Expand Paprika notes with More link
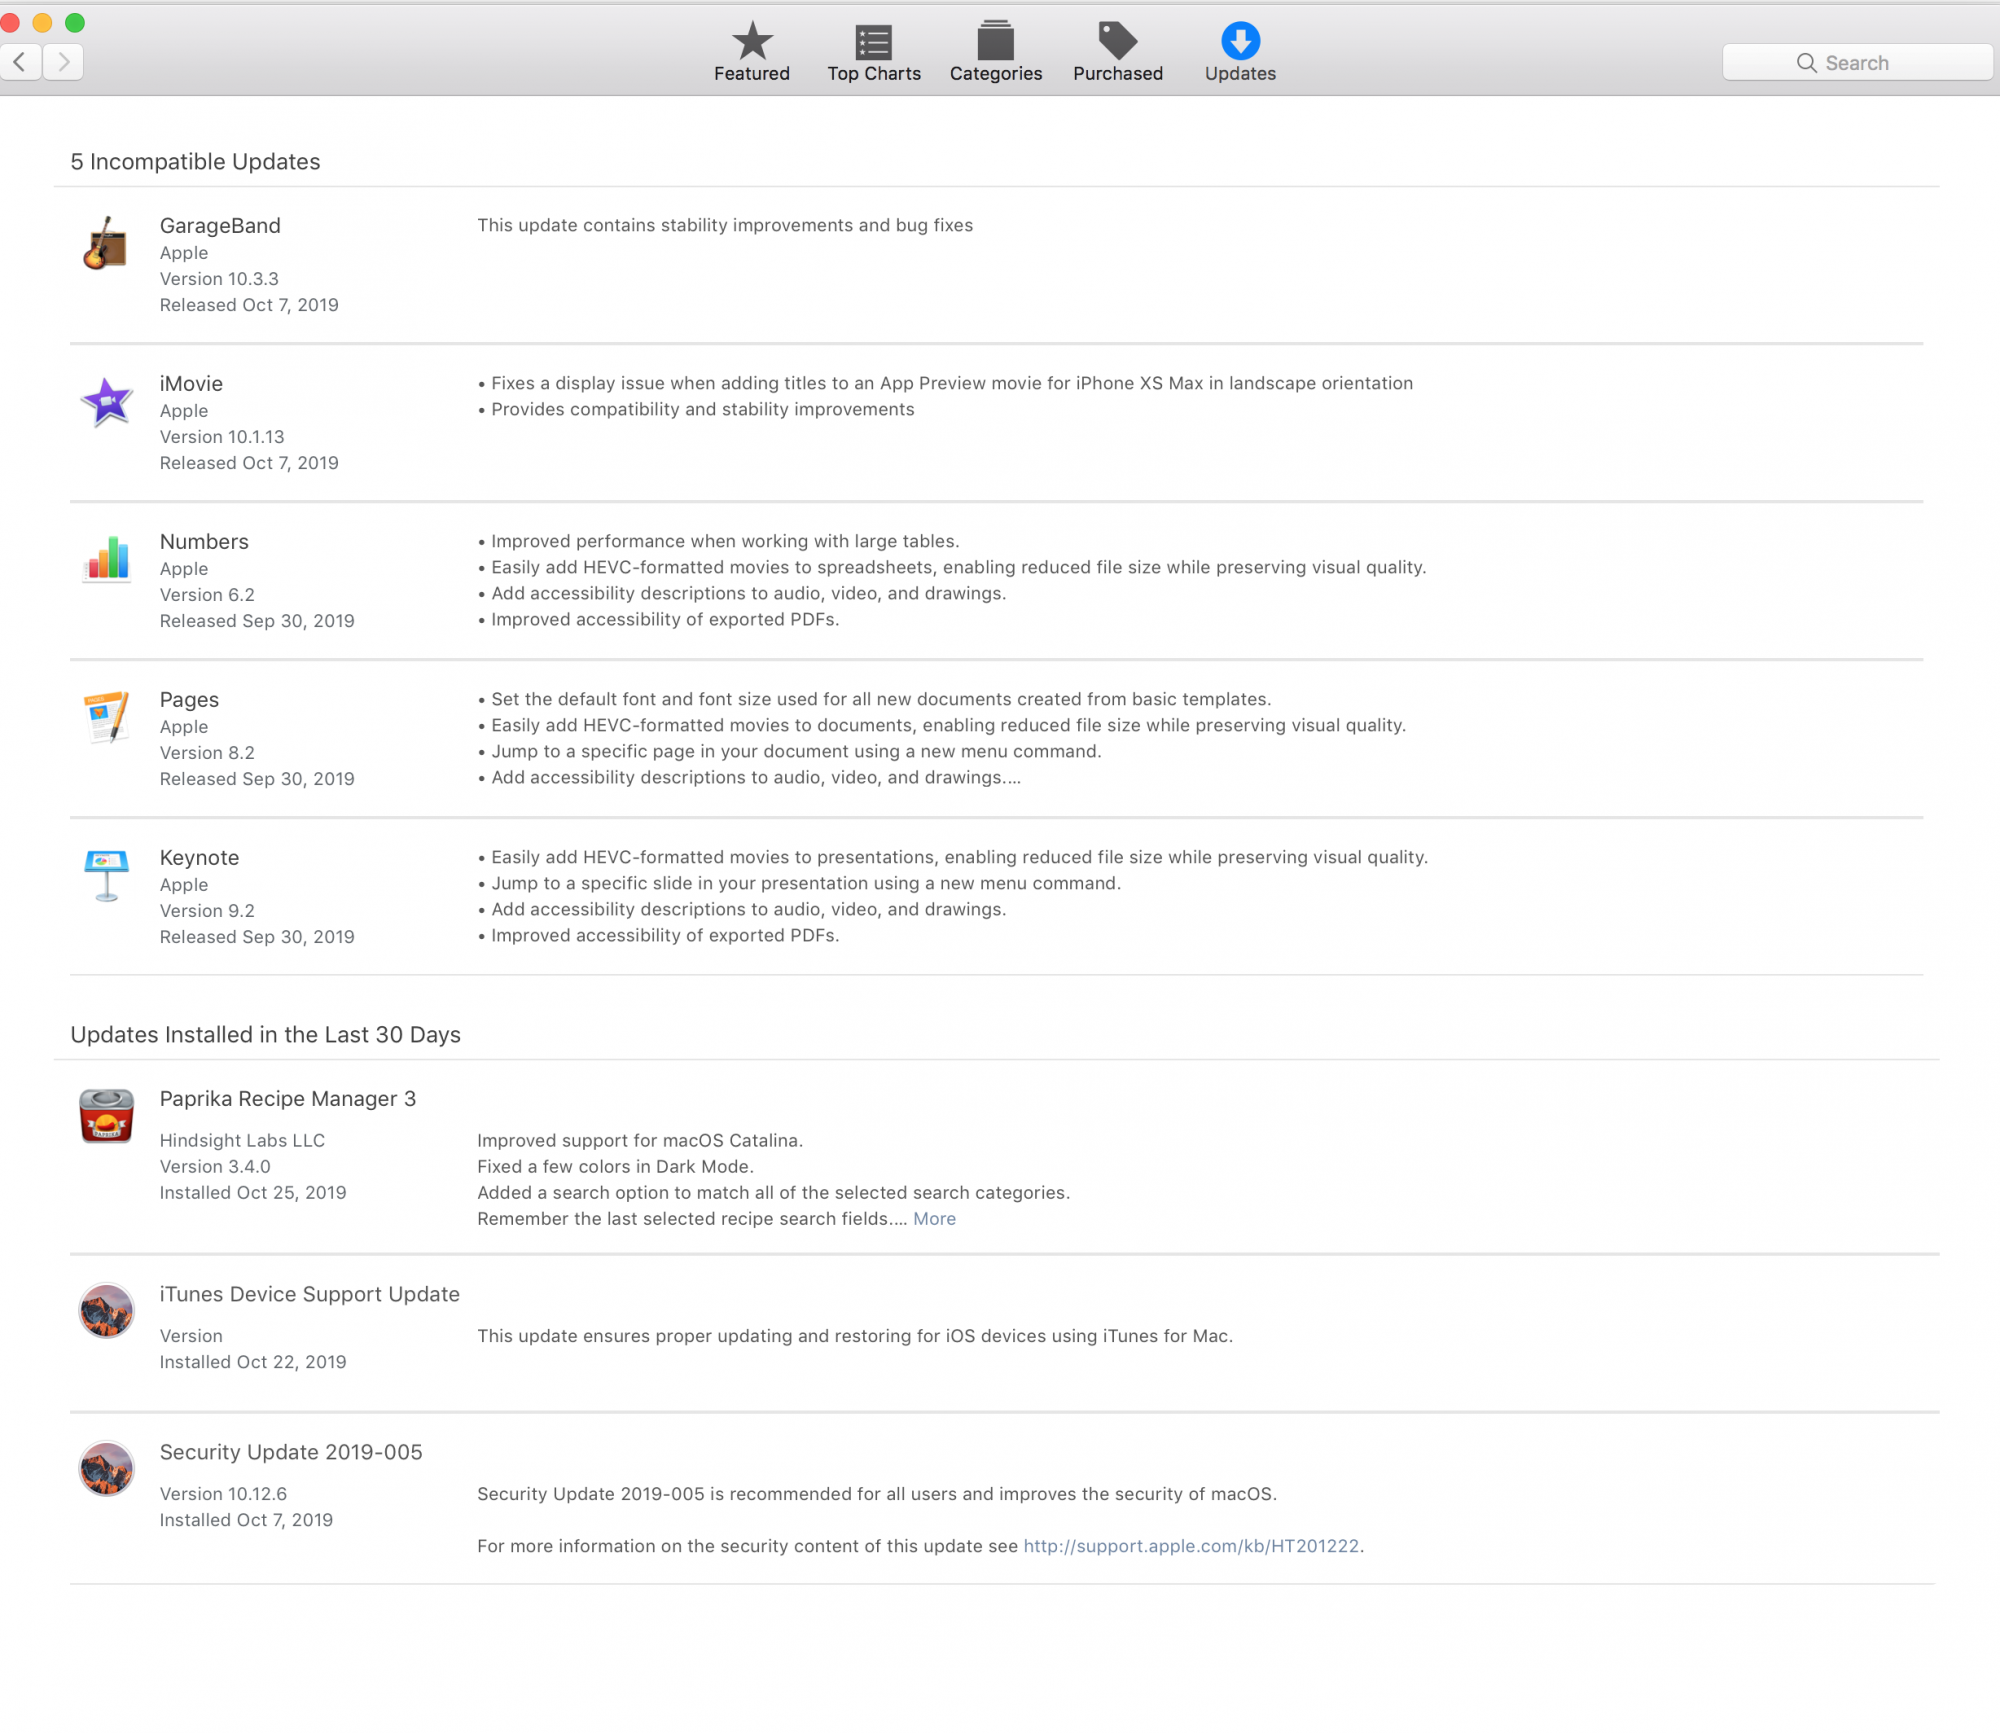The height and width of the screenshot is (1733, 2000). (934, 1219)
